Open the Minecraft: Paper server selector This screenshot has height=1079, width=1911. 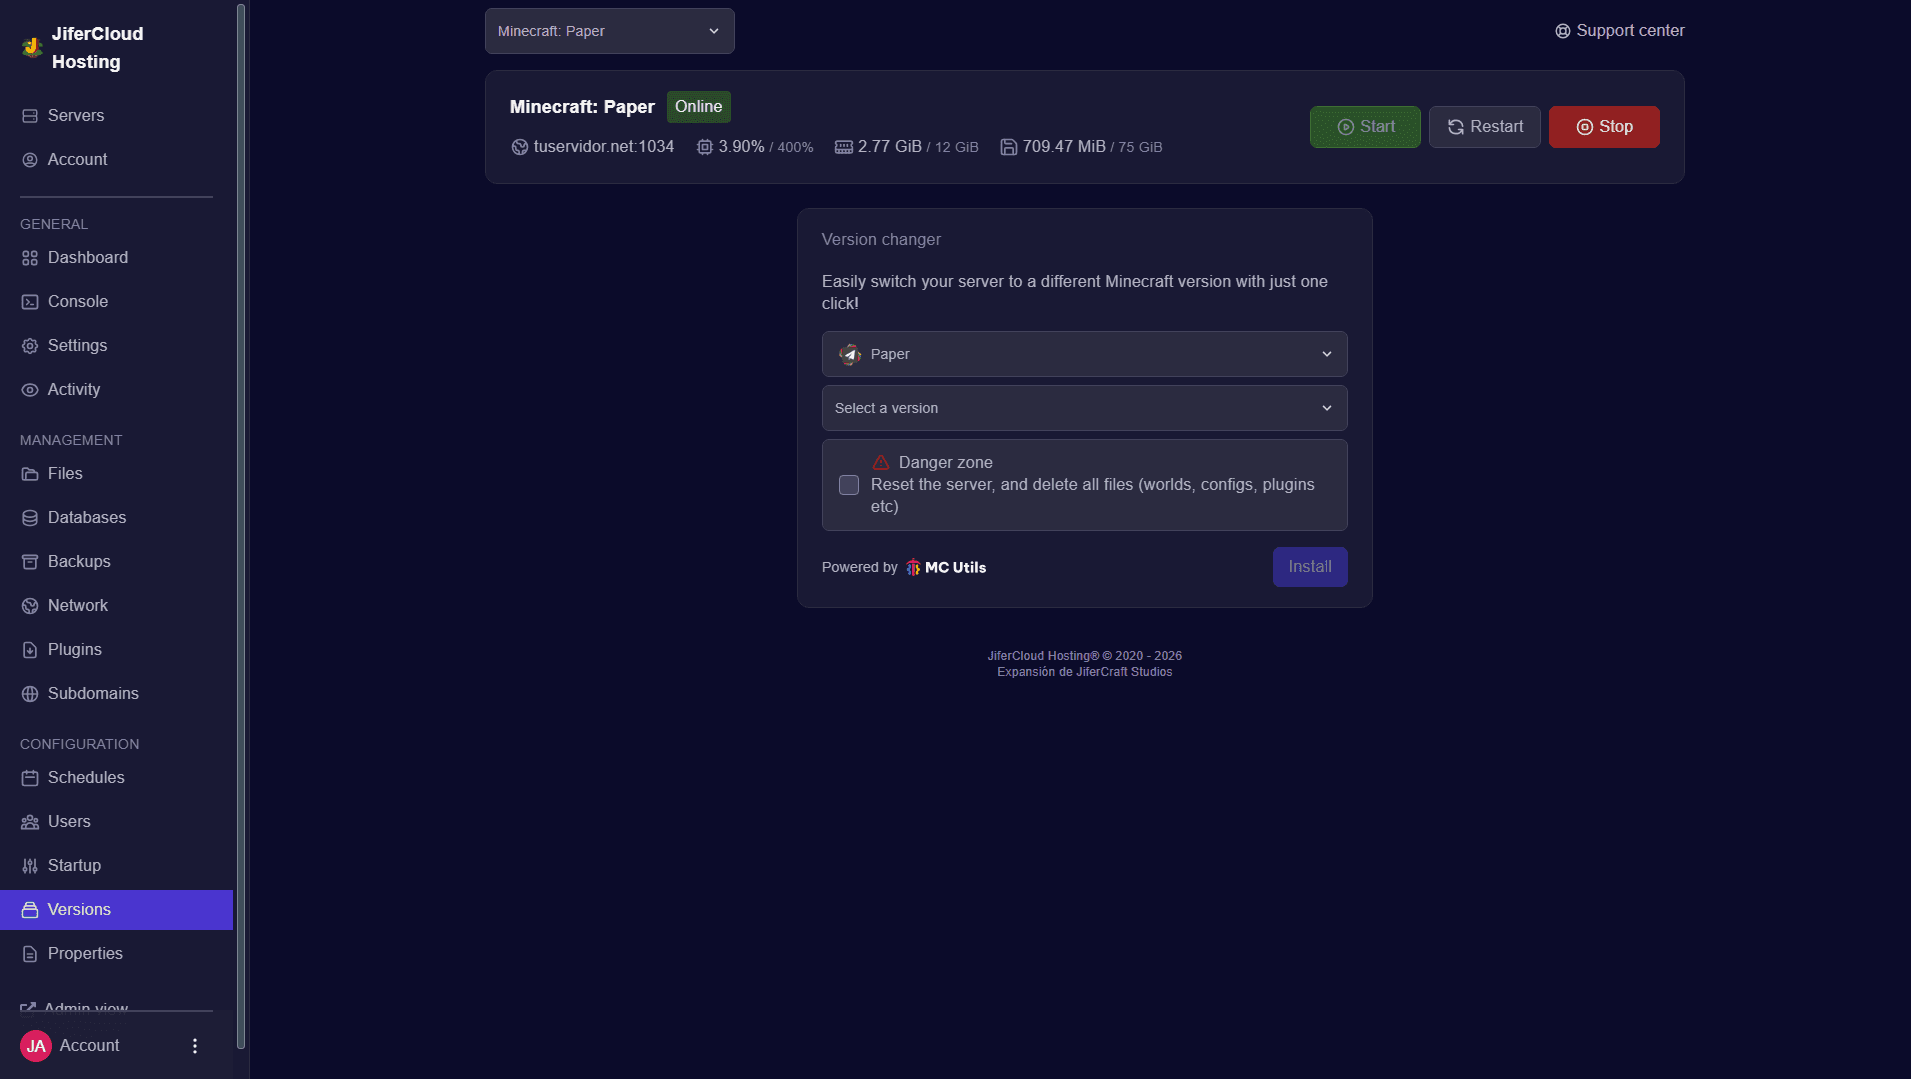click(x=610, y=31)
